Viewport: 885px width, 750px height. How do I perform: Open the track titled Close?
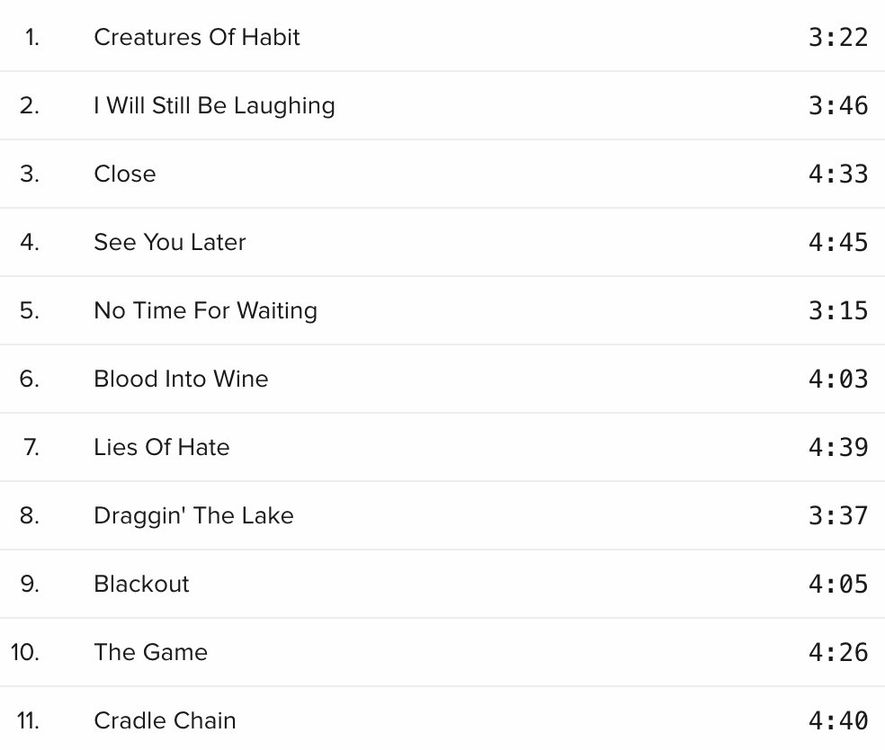coord(125,174)
